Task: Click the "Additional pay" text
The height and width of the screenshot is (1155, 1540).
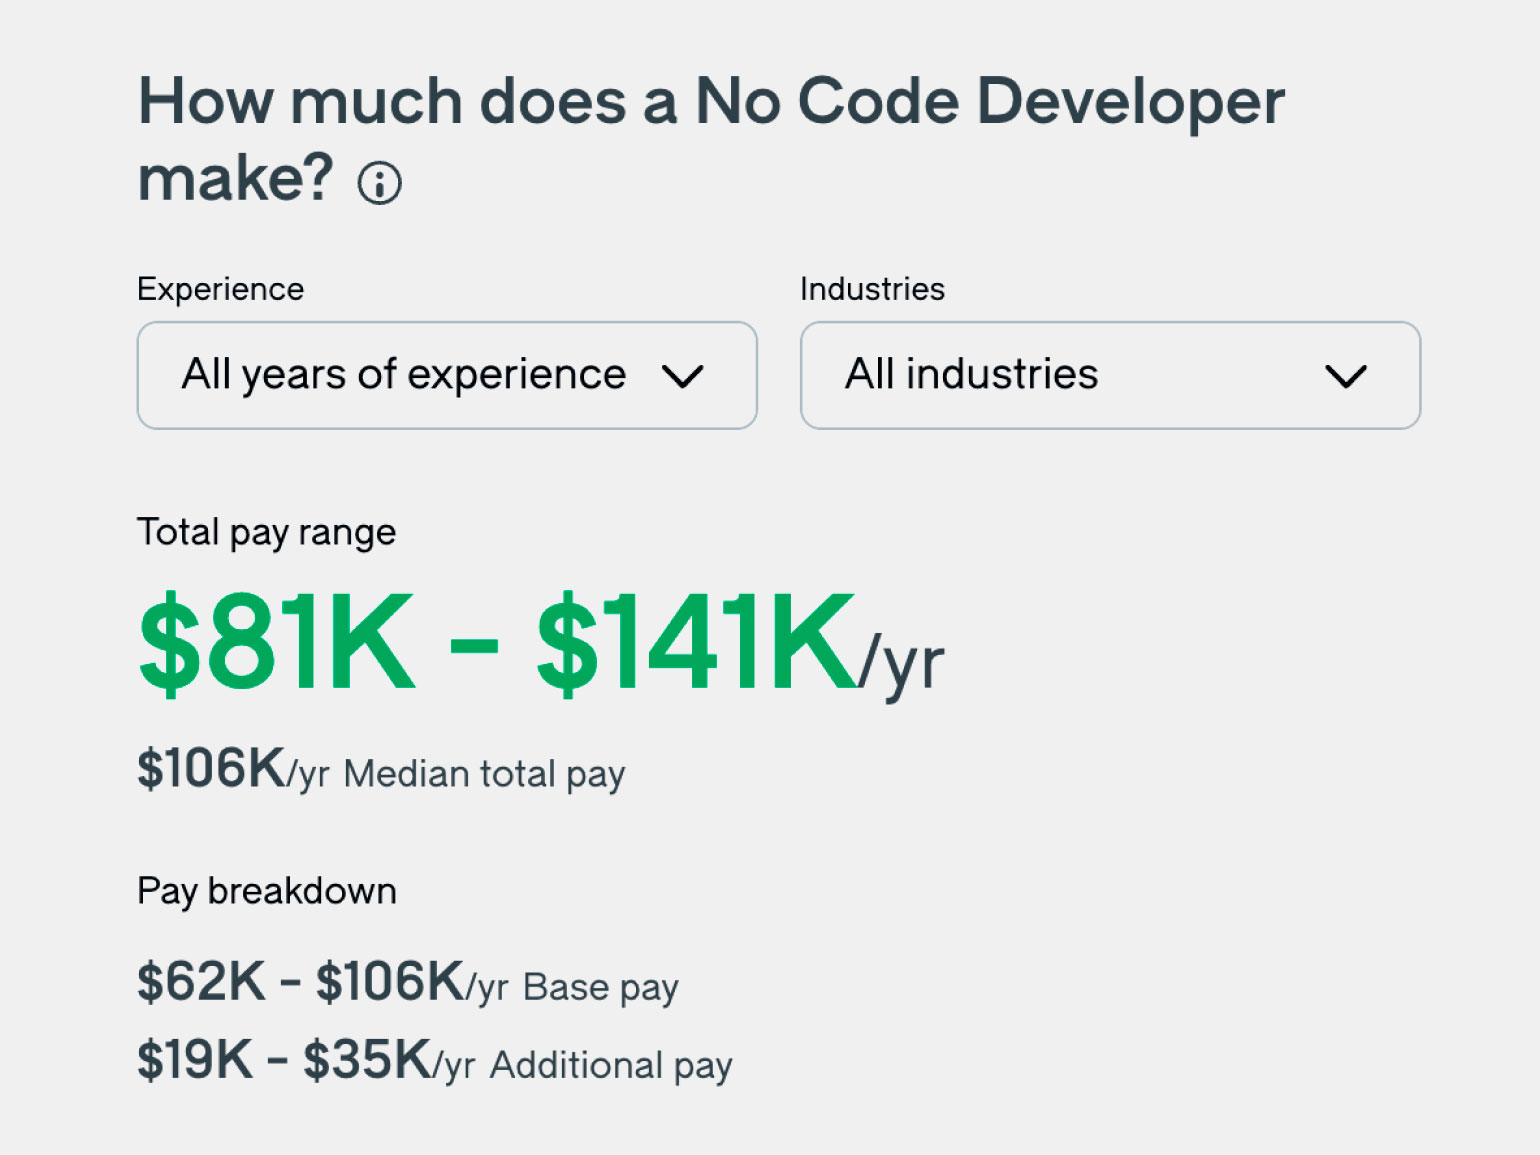Action: (x=610, y=1066)
